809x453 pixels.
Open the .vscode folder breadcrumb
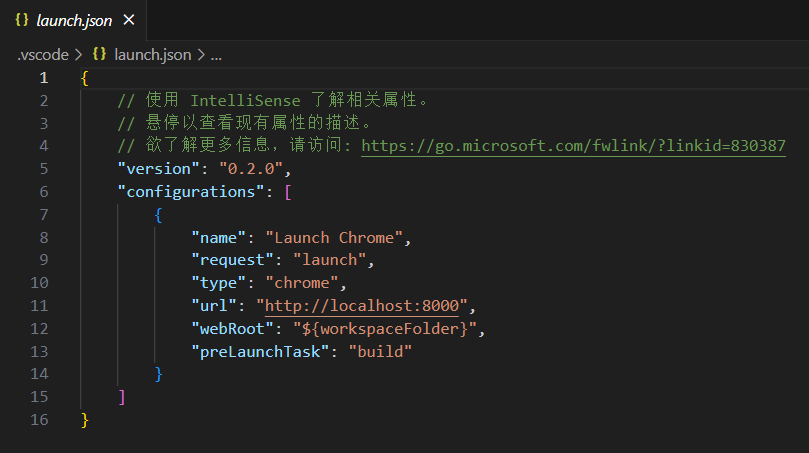(42, 55)
